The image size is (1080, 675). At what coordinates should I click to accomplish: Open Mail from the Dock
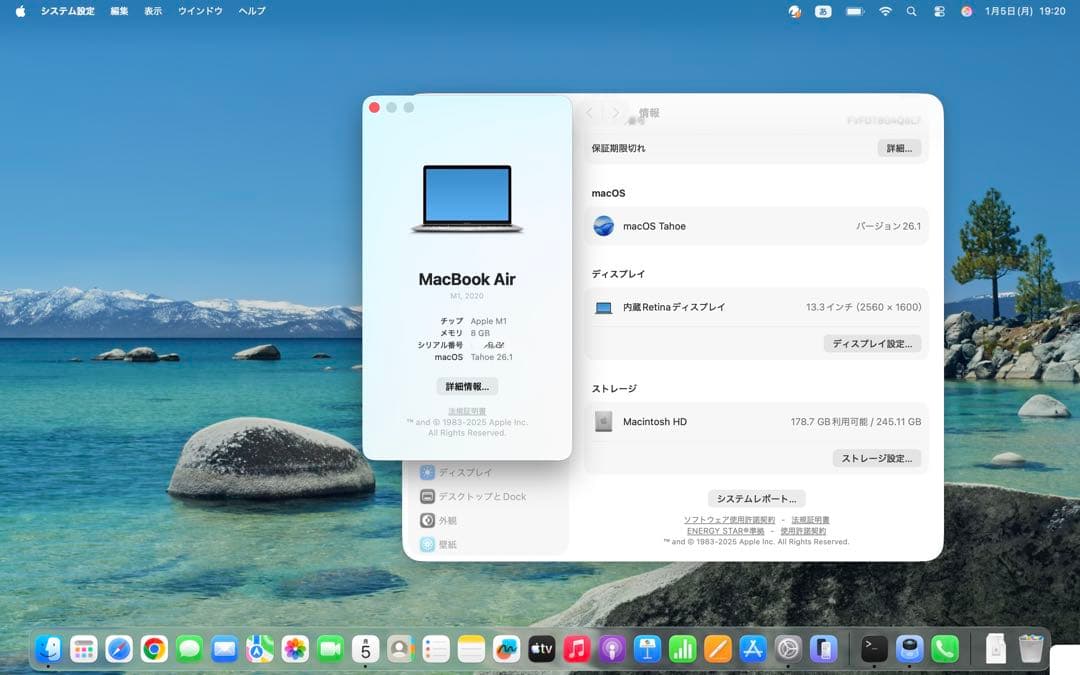[225, 649]
